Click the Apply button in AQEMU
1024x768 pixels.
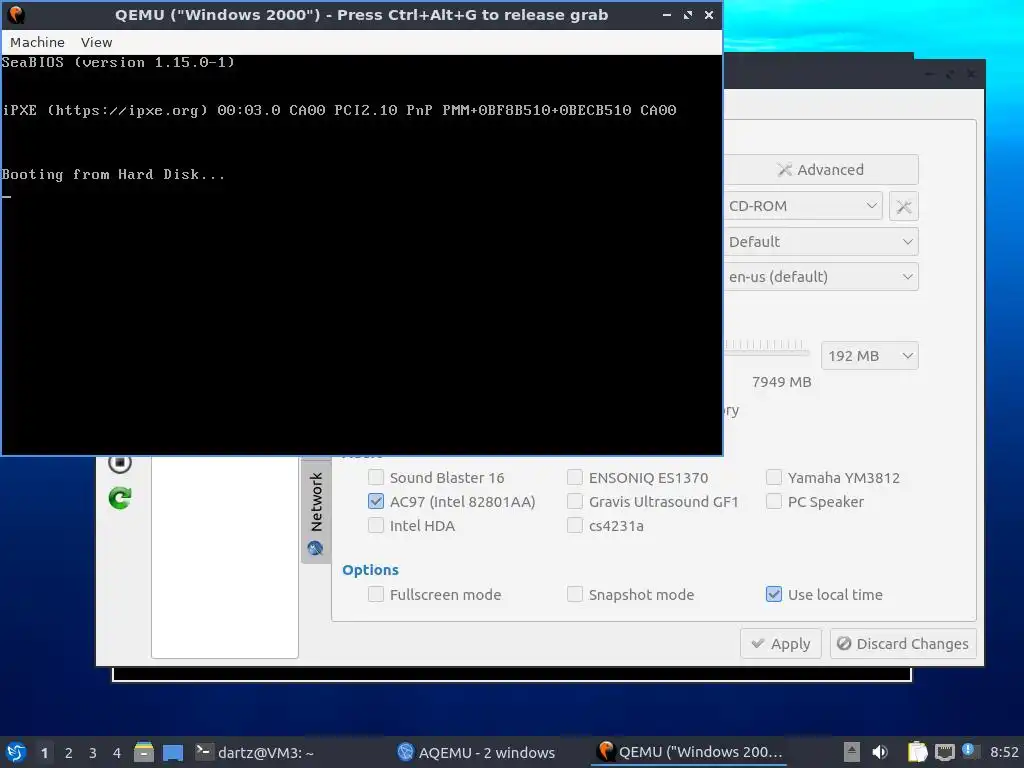point(780,644)
